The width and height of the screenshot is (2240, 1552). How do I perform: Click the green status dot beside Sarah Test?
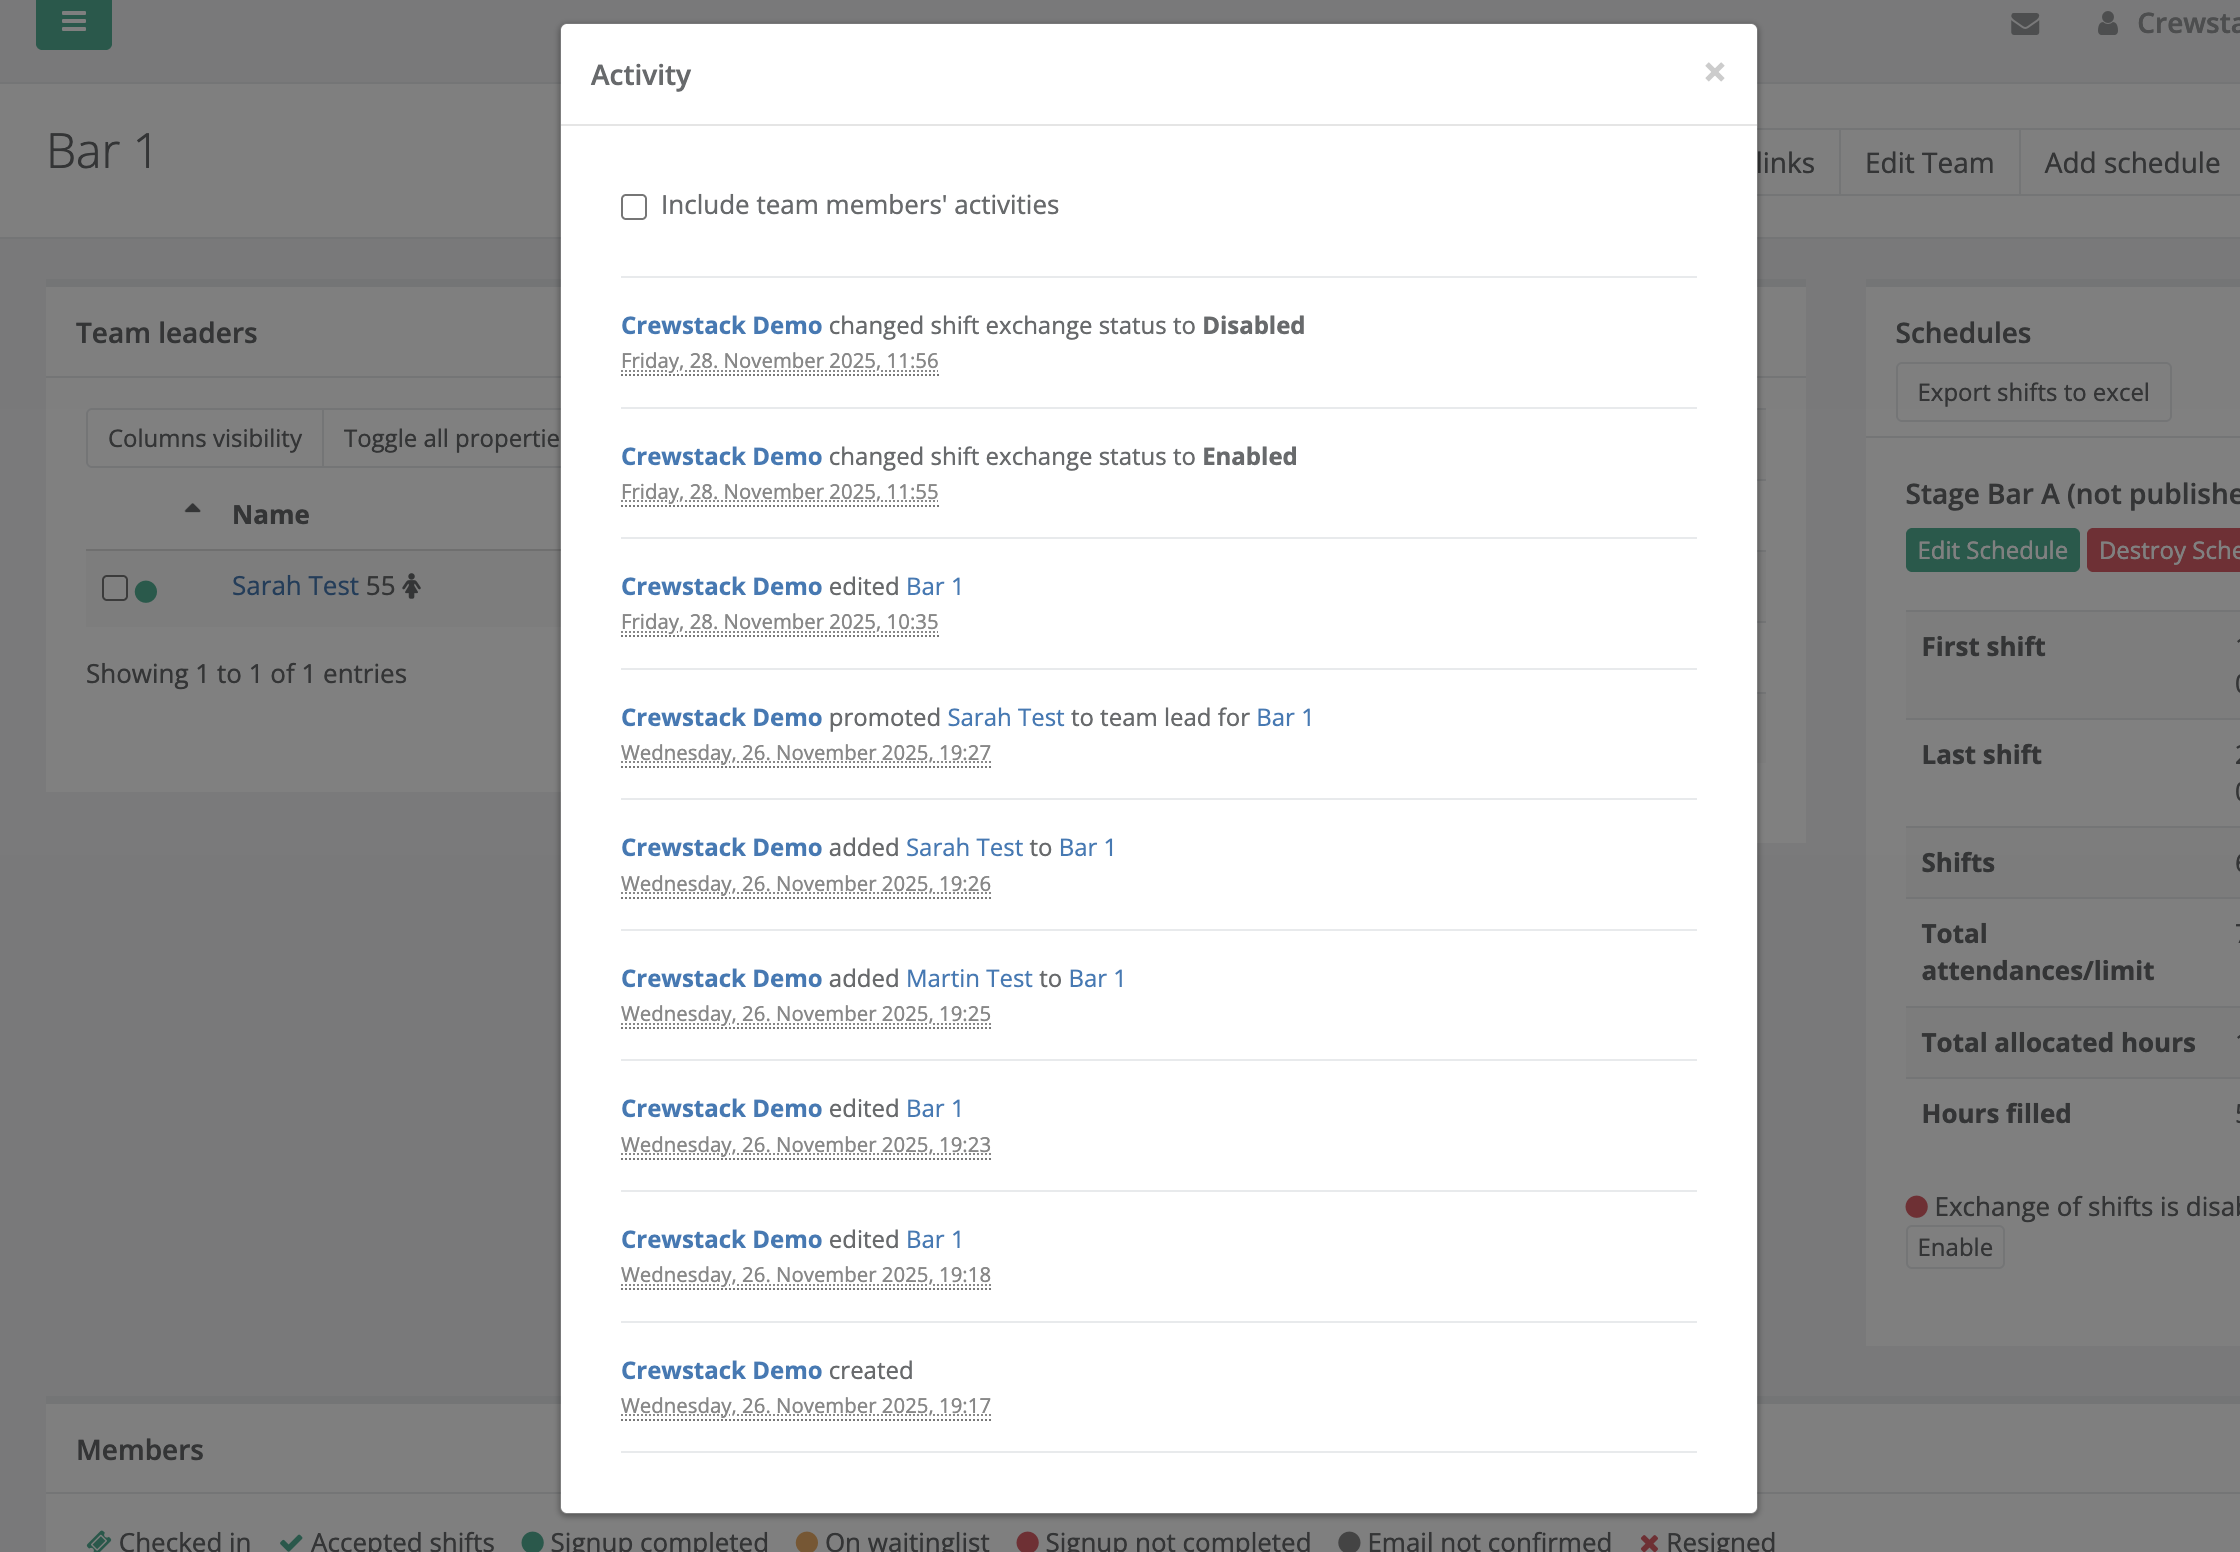pyautogui.click(x=147, y=590)
